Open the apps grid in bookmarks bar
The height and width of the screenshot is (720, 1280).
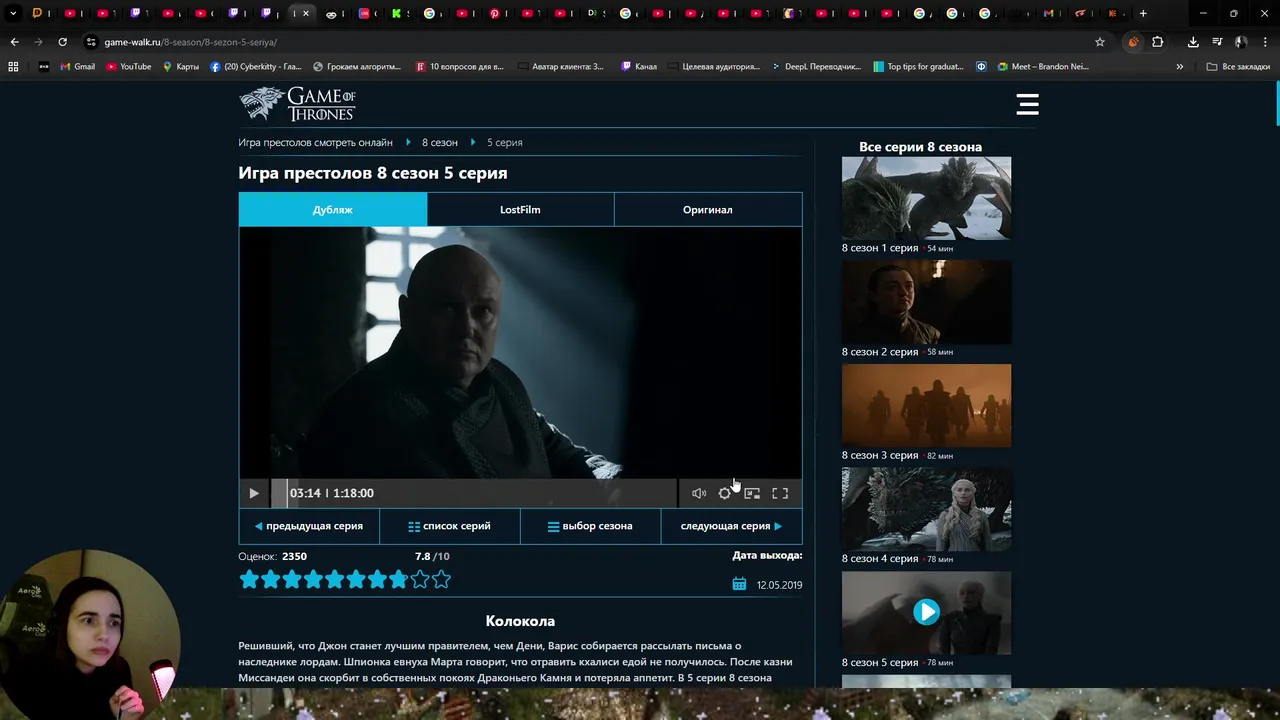[13, 67]
